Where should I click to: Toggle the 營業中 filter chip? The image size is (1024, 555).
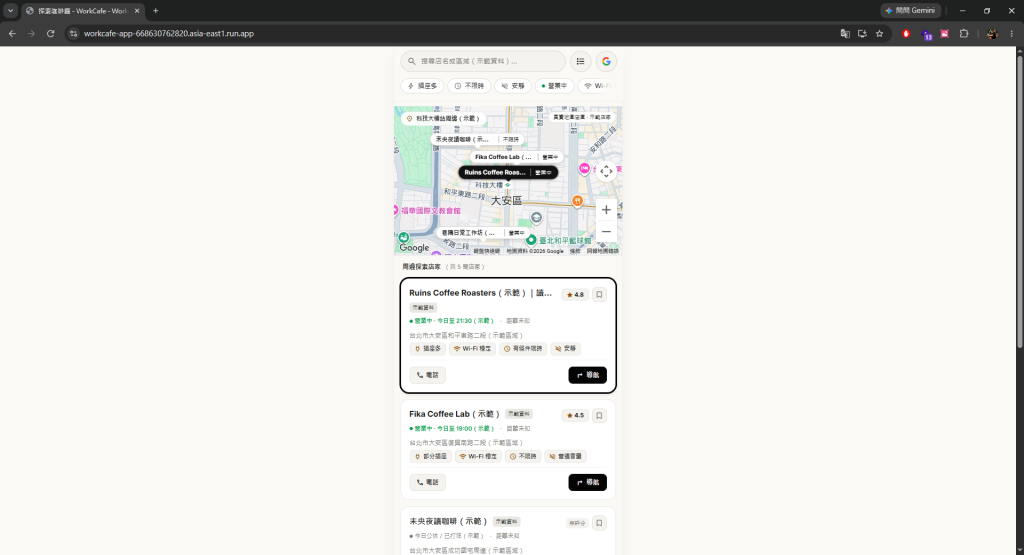click(x=554, y=86)
